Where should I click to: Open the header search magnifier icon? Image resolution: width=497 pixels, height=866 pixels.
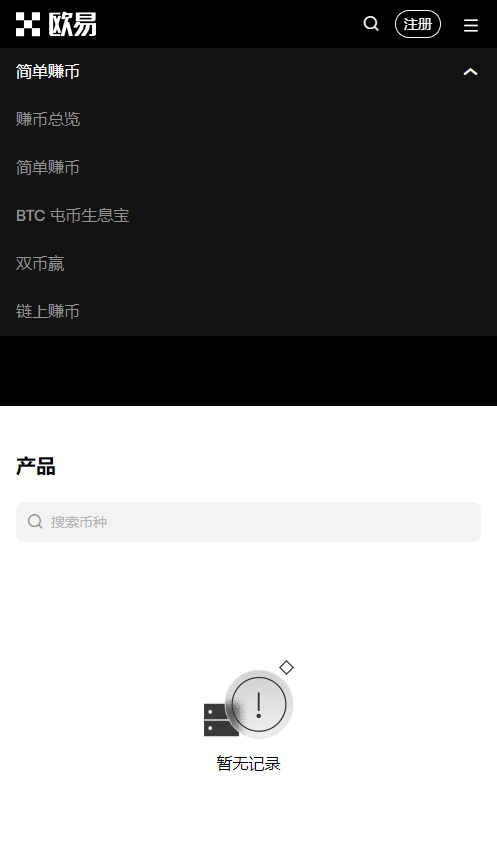[371, 24]
